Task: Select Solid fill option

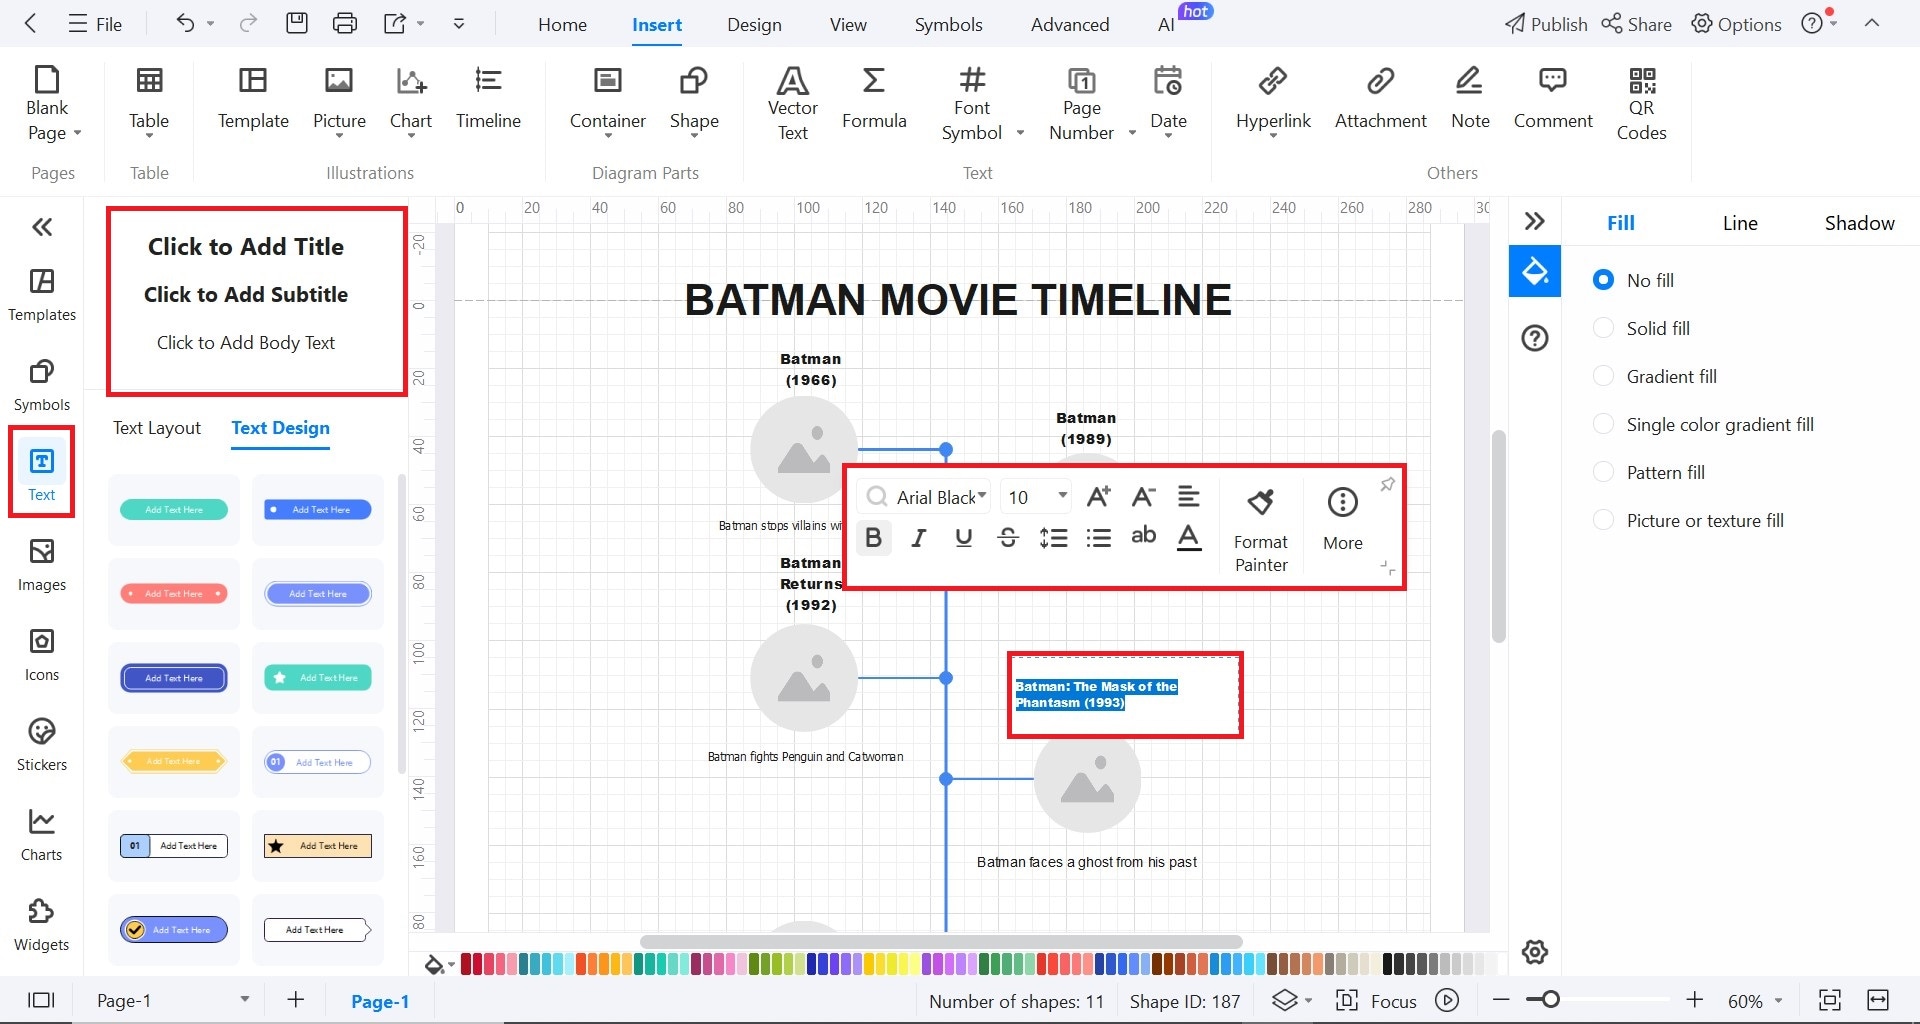Action: tap(1641, 328)
